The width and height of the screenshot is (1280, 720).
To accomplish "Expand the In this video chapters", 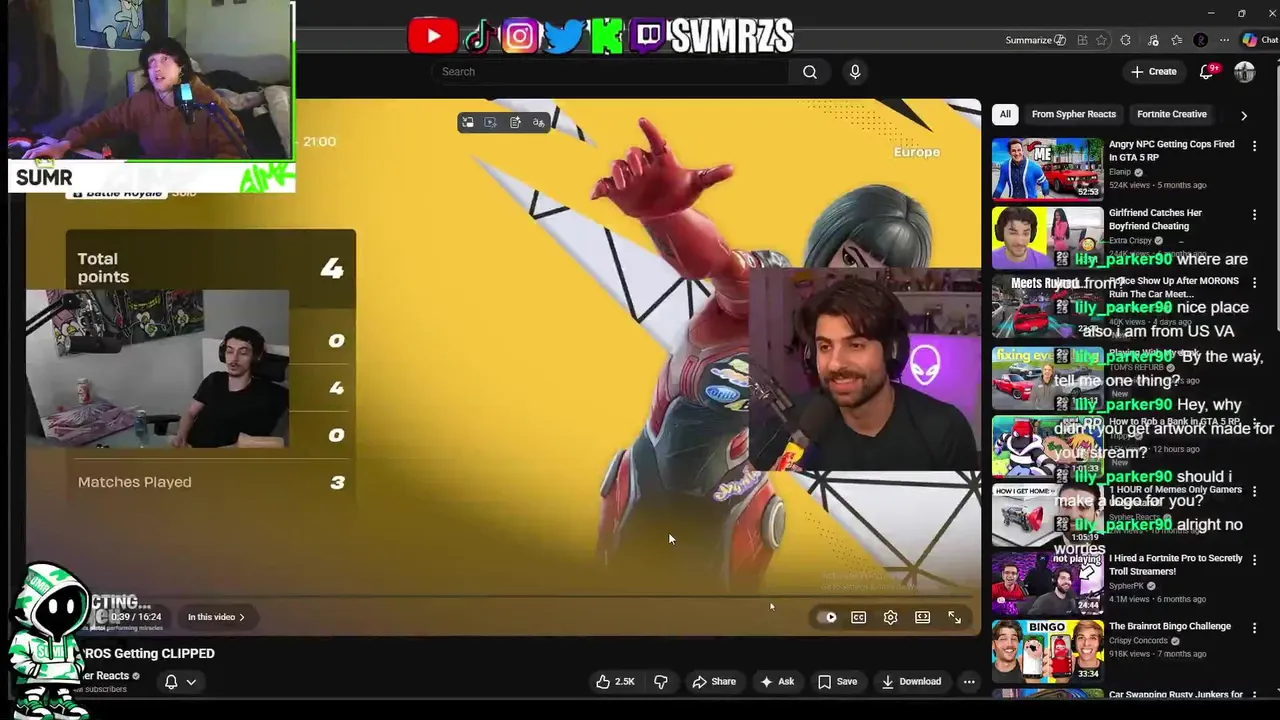I will pyautogui.click(x=216, y=617).
